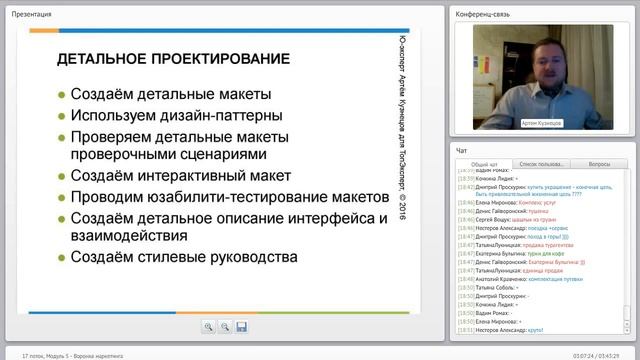Click Екатерина Булыгина's message турки для кофе
Screen dimensions: 640x360
pyautogui.click(x=511, y=253)
